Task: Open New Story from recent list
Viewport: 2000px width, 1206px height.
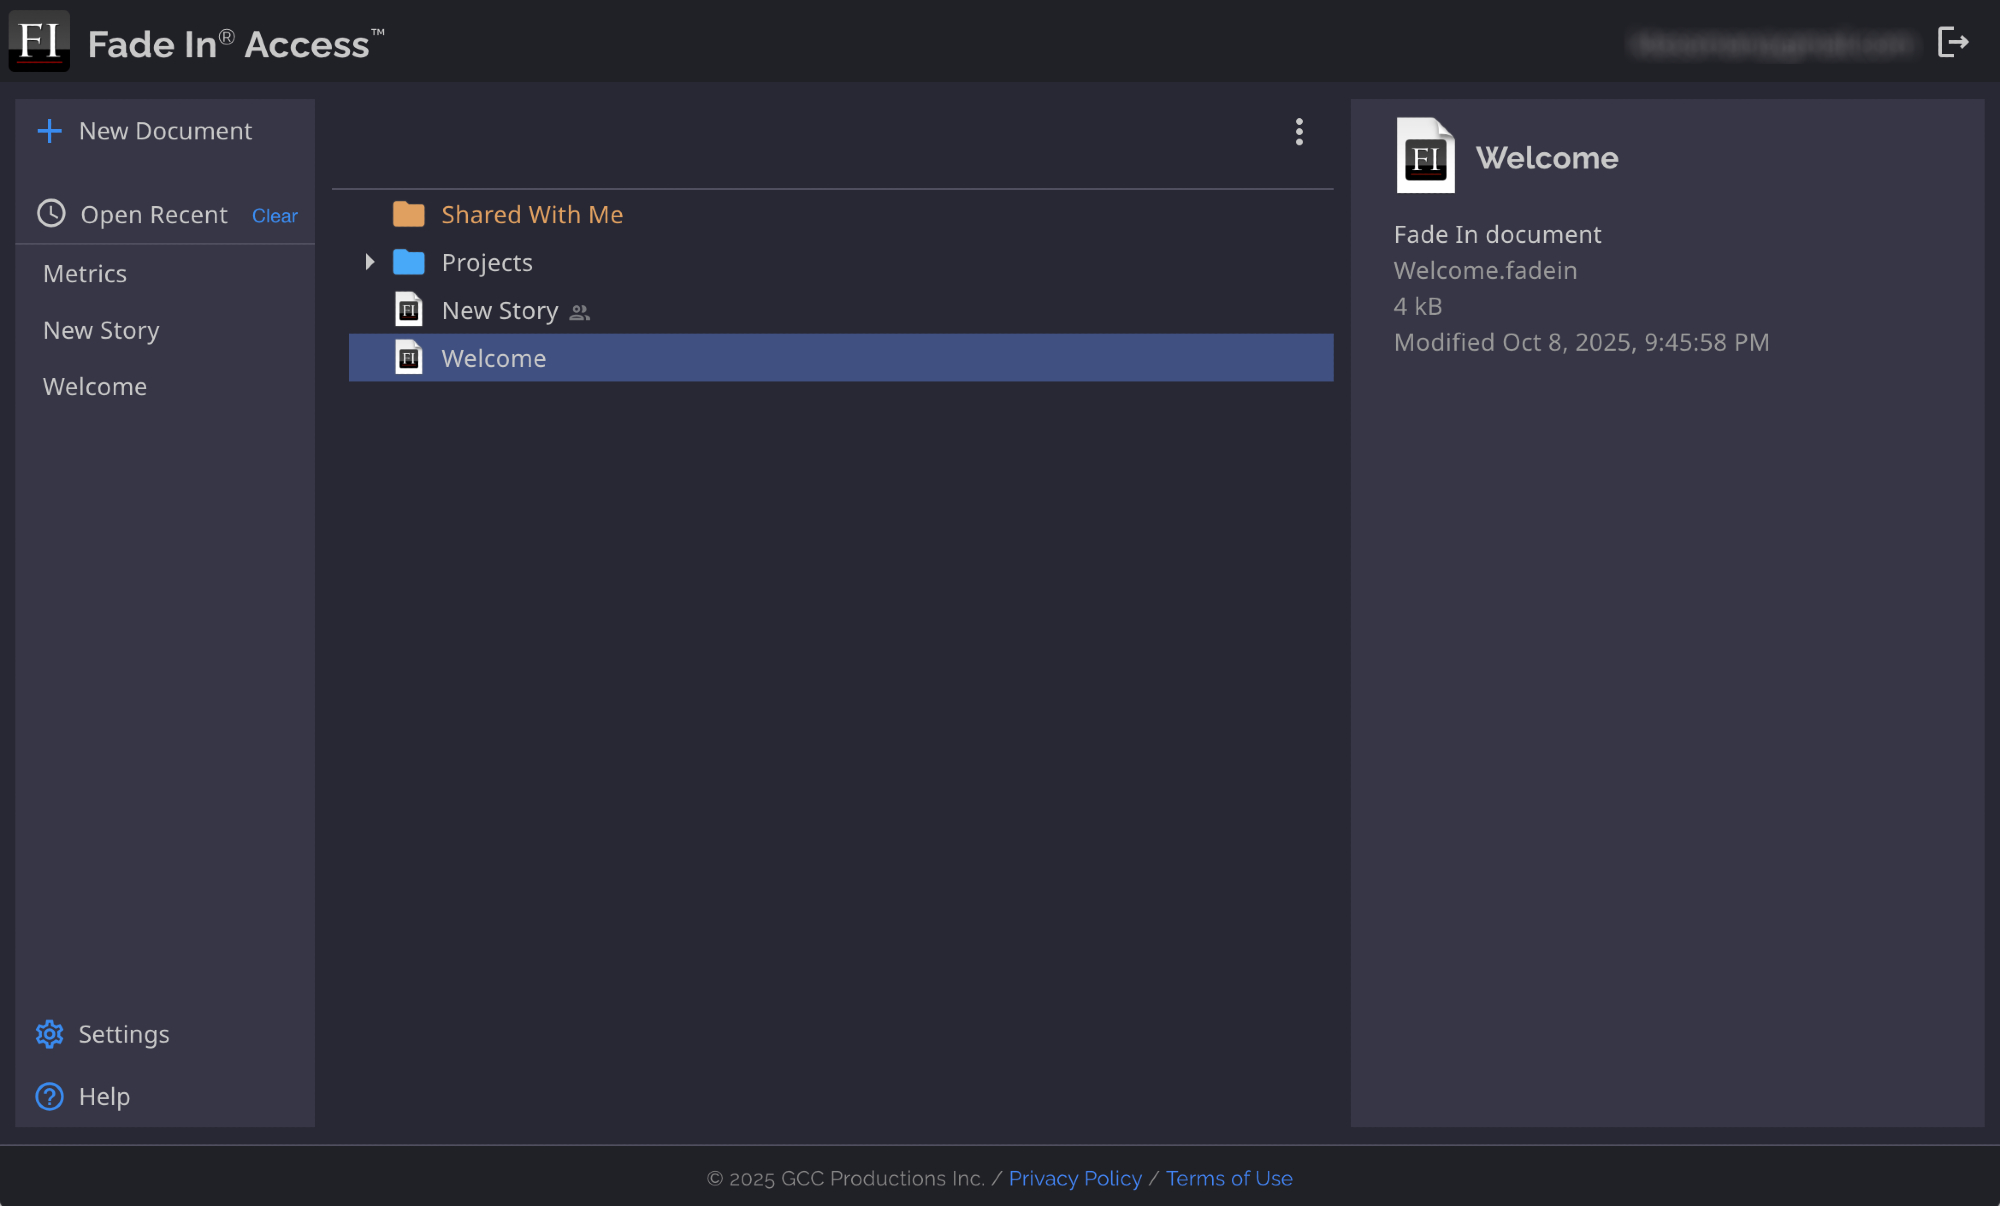Action: coord(101,331)
